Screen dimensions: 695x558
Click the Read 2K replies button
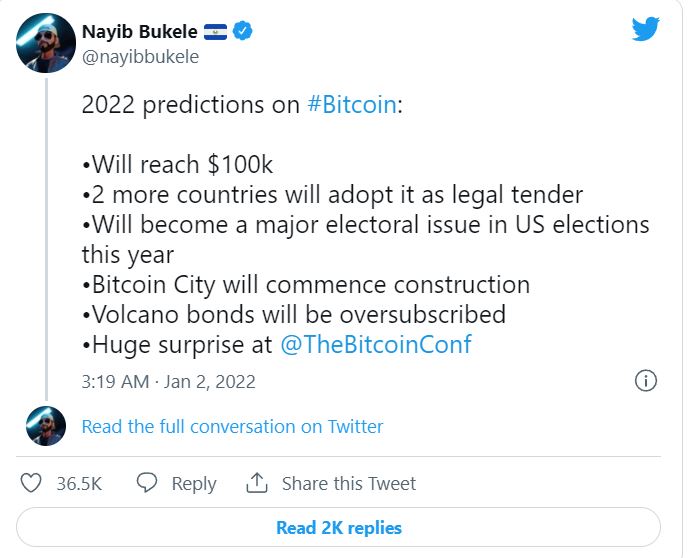pyautogui.click(x=339, y=527)
